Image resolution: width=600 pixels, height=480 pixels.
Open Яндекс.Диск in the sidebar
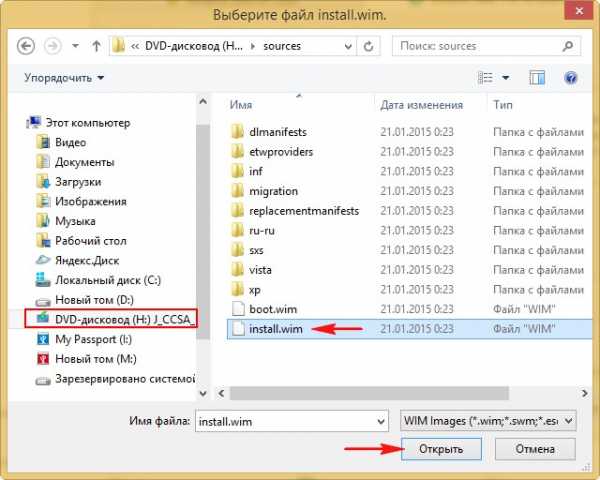pos(77,260)
